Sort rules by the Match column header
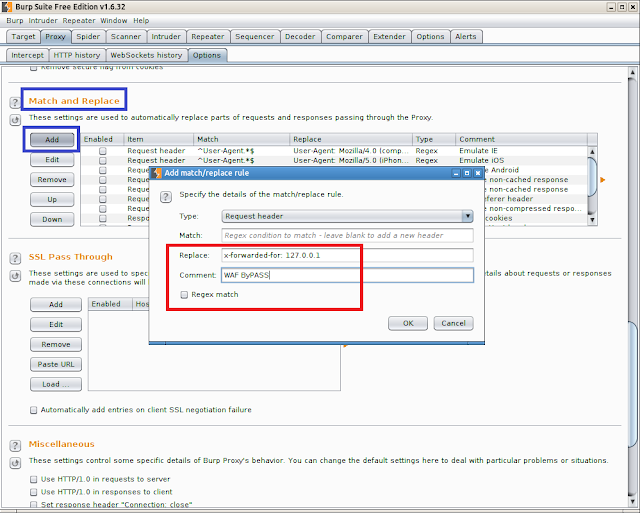 click(241, 139)
